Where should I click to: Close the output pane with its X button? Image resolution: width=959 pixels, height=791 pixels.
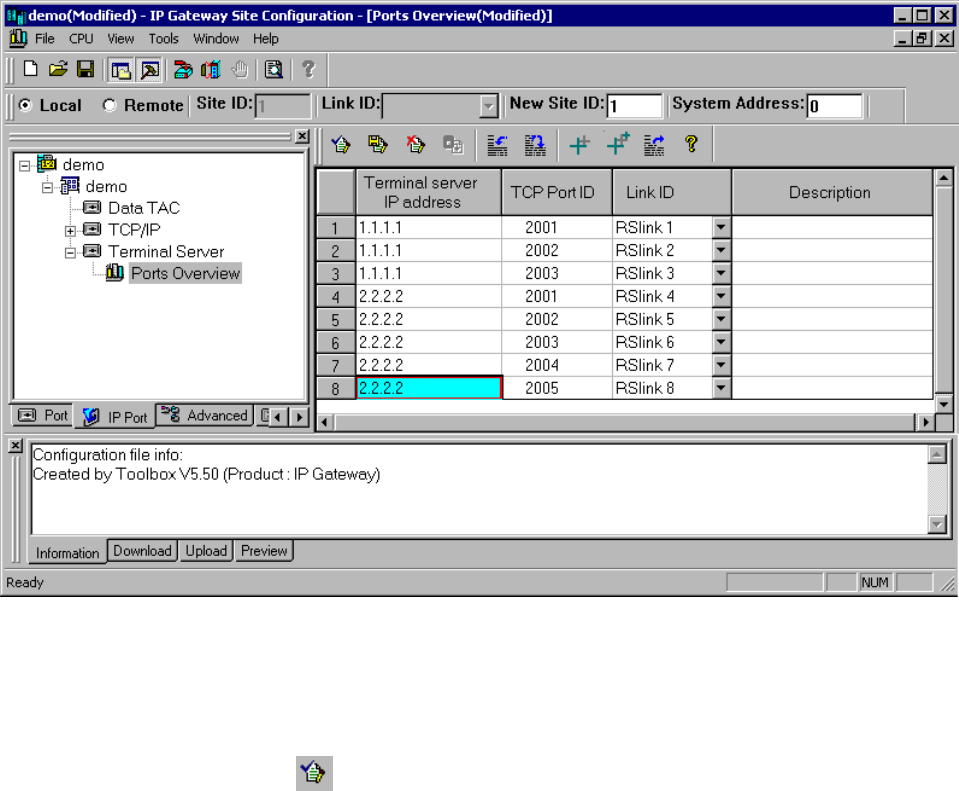pyautogui.click(x=16, y=445)
